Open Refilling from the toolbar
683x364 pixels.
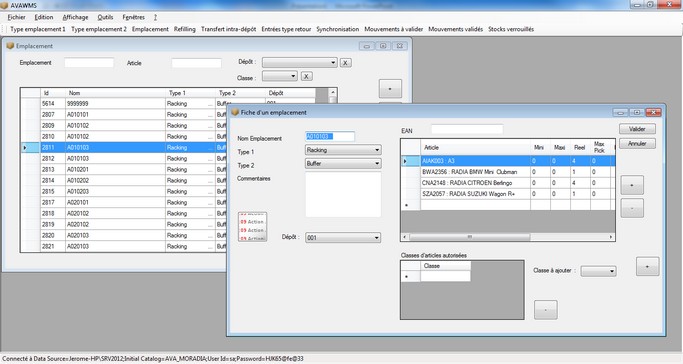[x=185, y=29]
